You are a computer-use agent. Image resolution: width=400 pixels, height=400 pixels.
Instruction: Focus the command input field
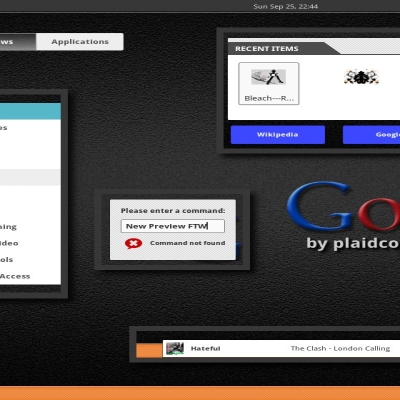point(173,226)
